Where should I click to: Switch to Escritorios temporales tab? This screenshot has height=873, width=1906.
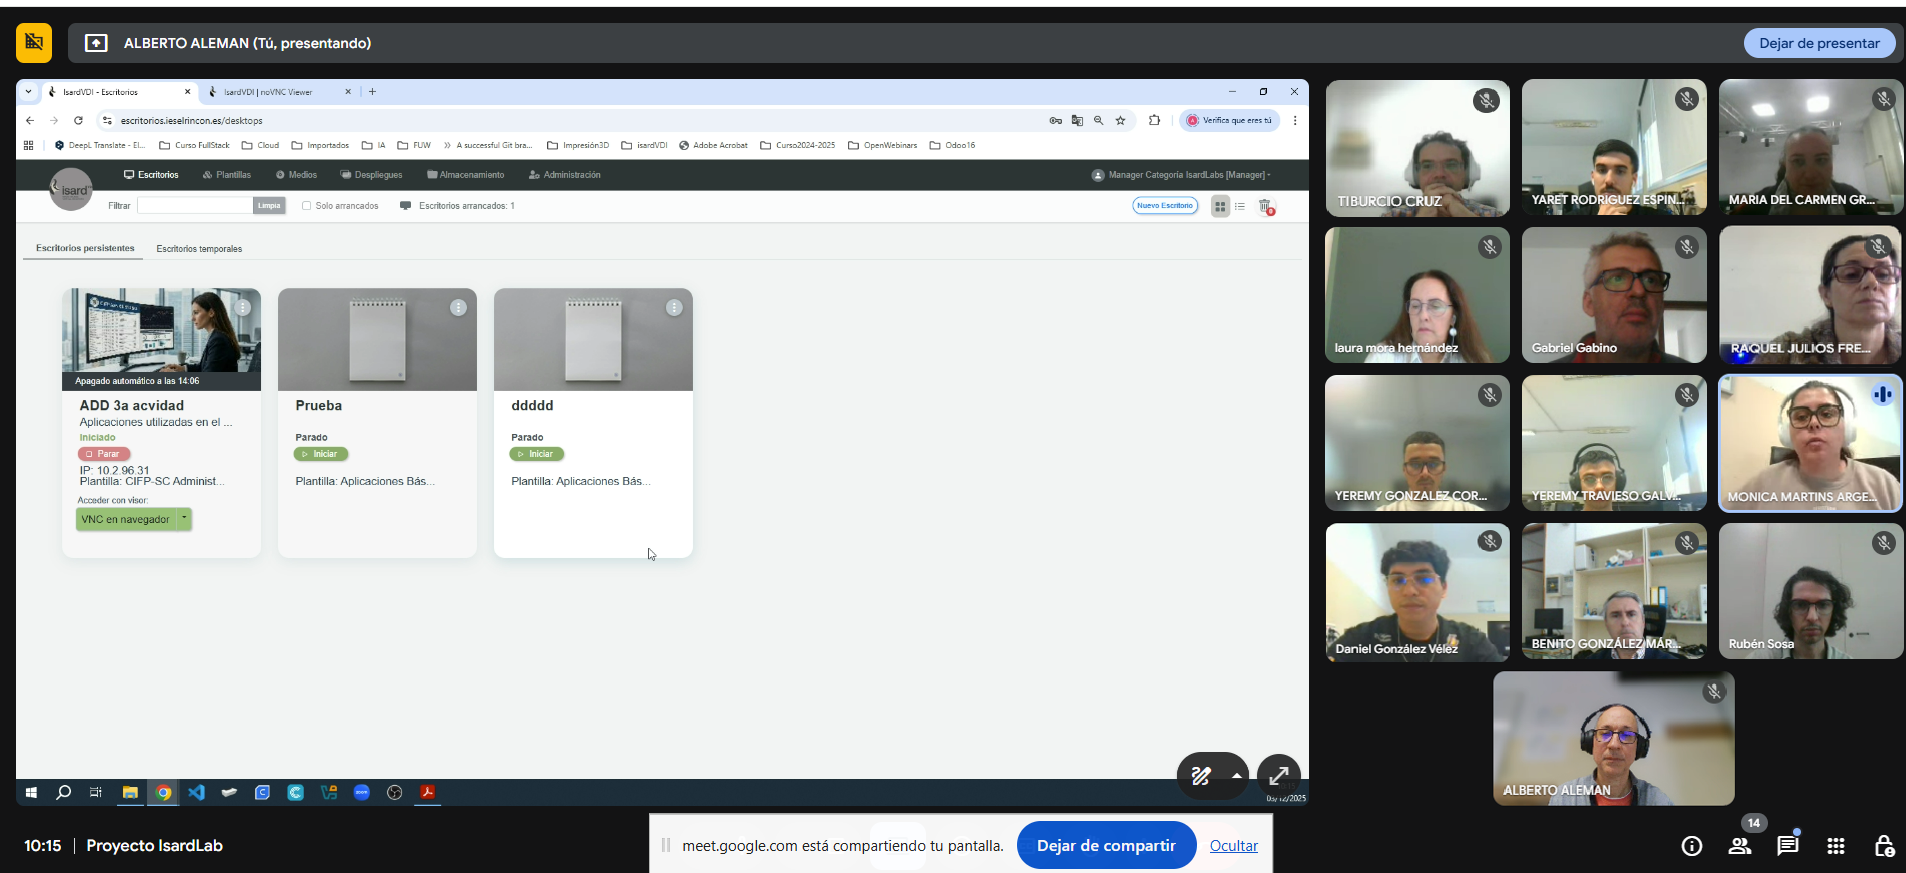[x=199, y=249]
